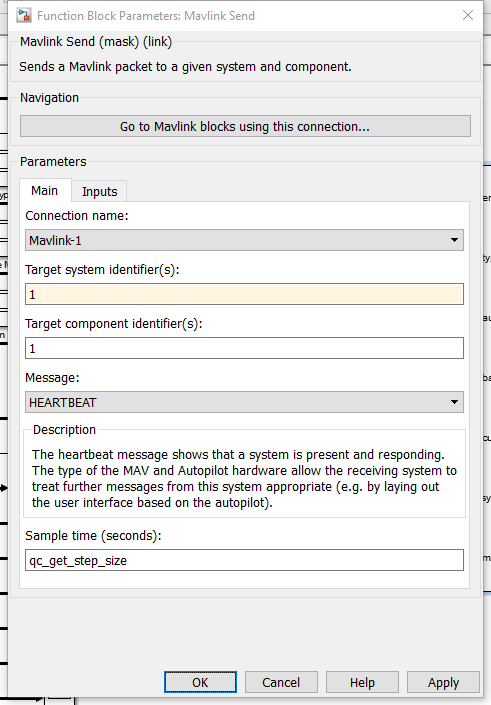Click the Simulink icon in the title bar
Screen dimensions: 491x705
[x=23, y=15]
